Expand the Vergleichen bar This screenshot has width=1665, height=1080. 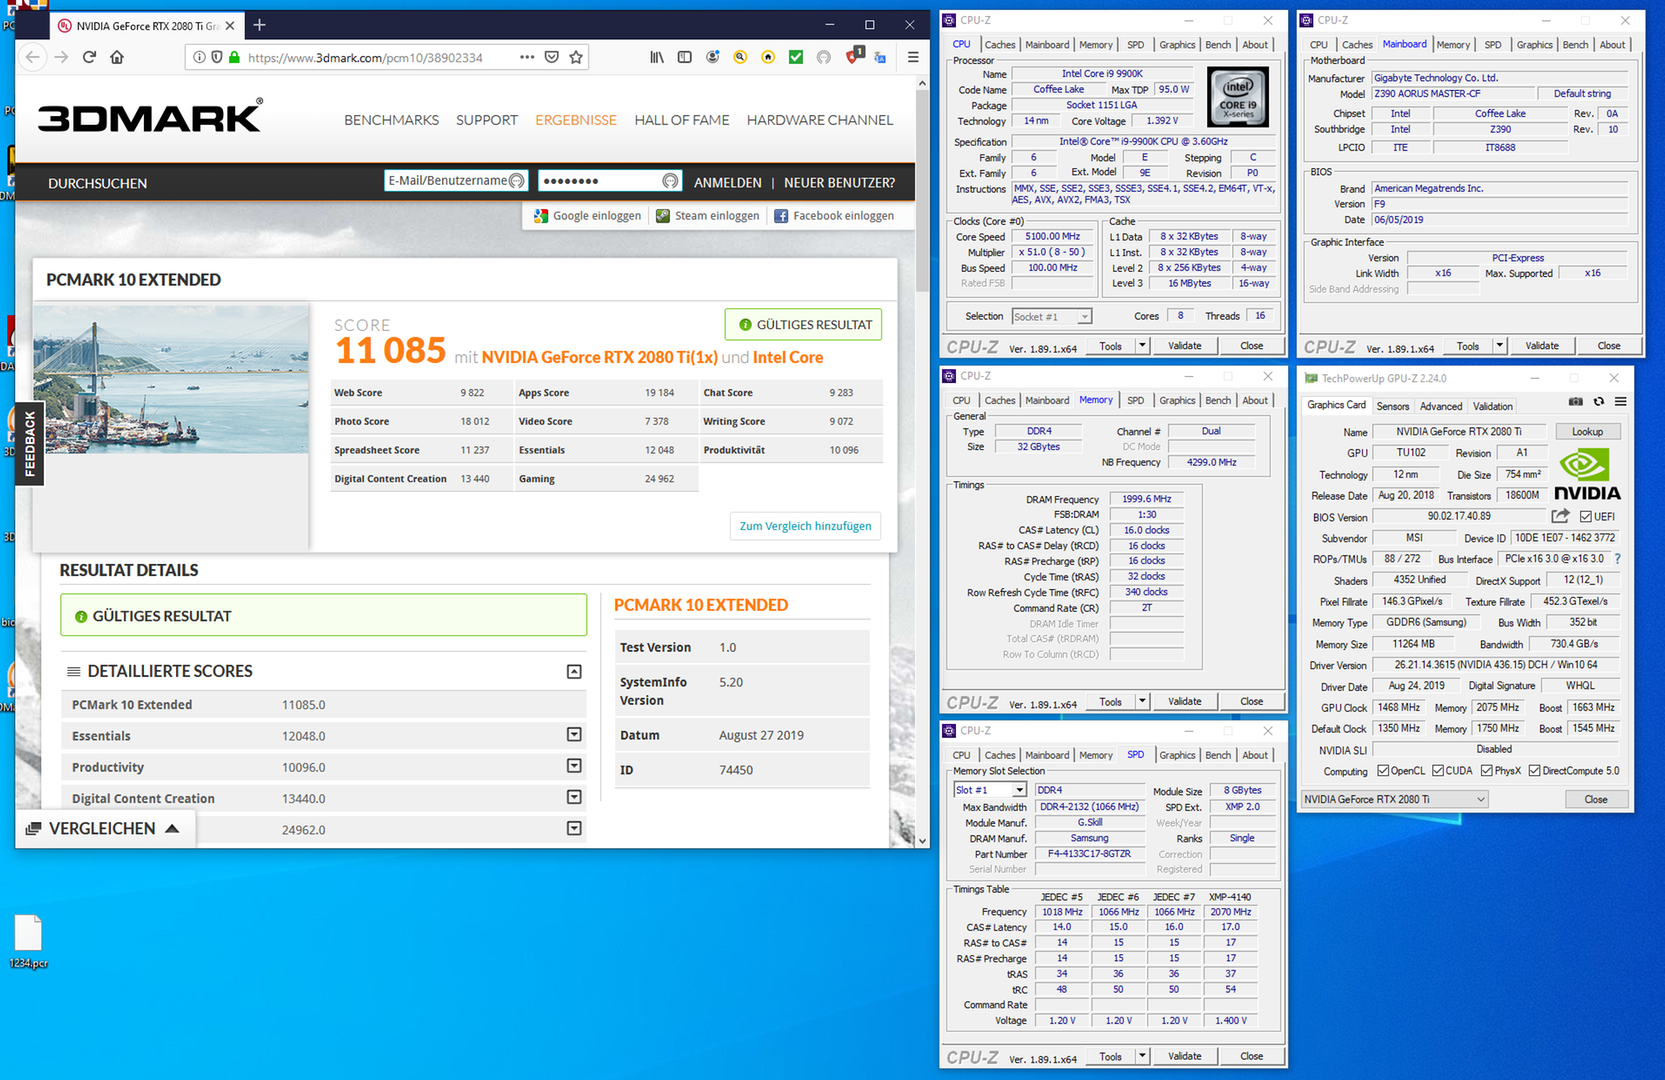(104, 828)
